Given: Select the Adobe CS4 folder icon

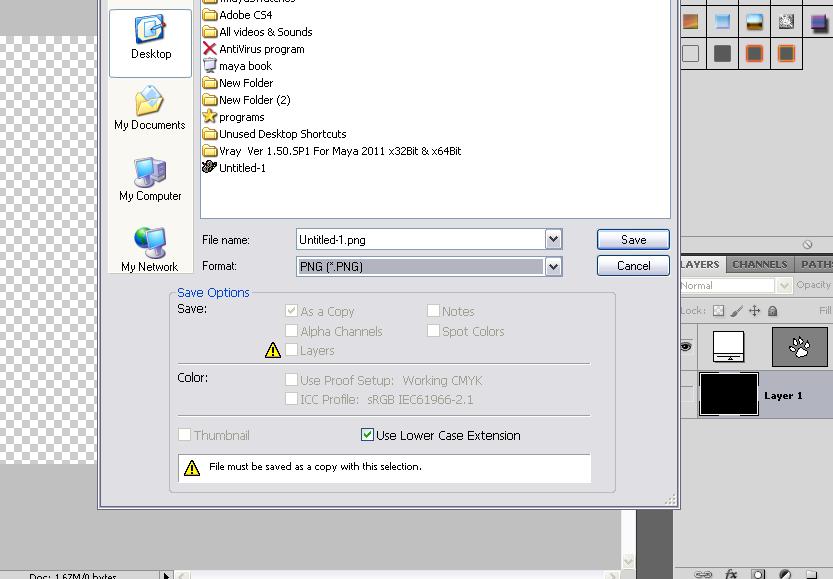Looking at the screenshot, I should point(210,15).
